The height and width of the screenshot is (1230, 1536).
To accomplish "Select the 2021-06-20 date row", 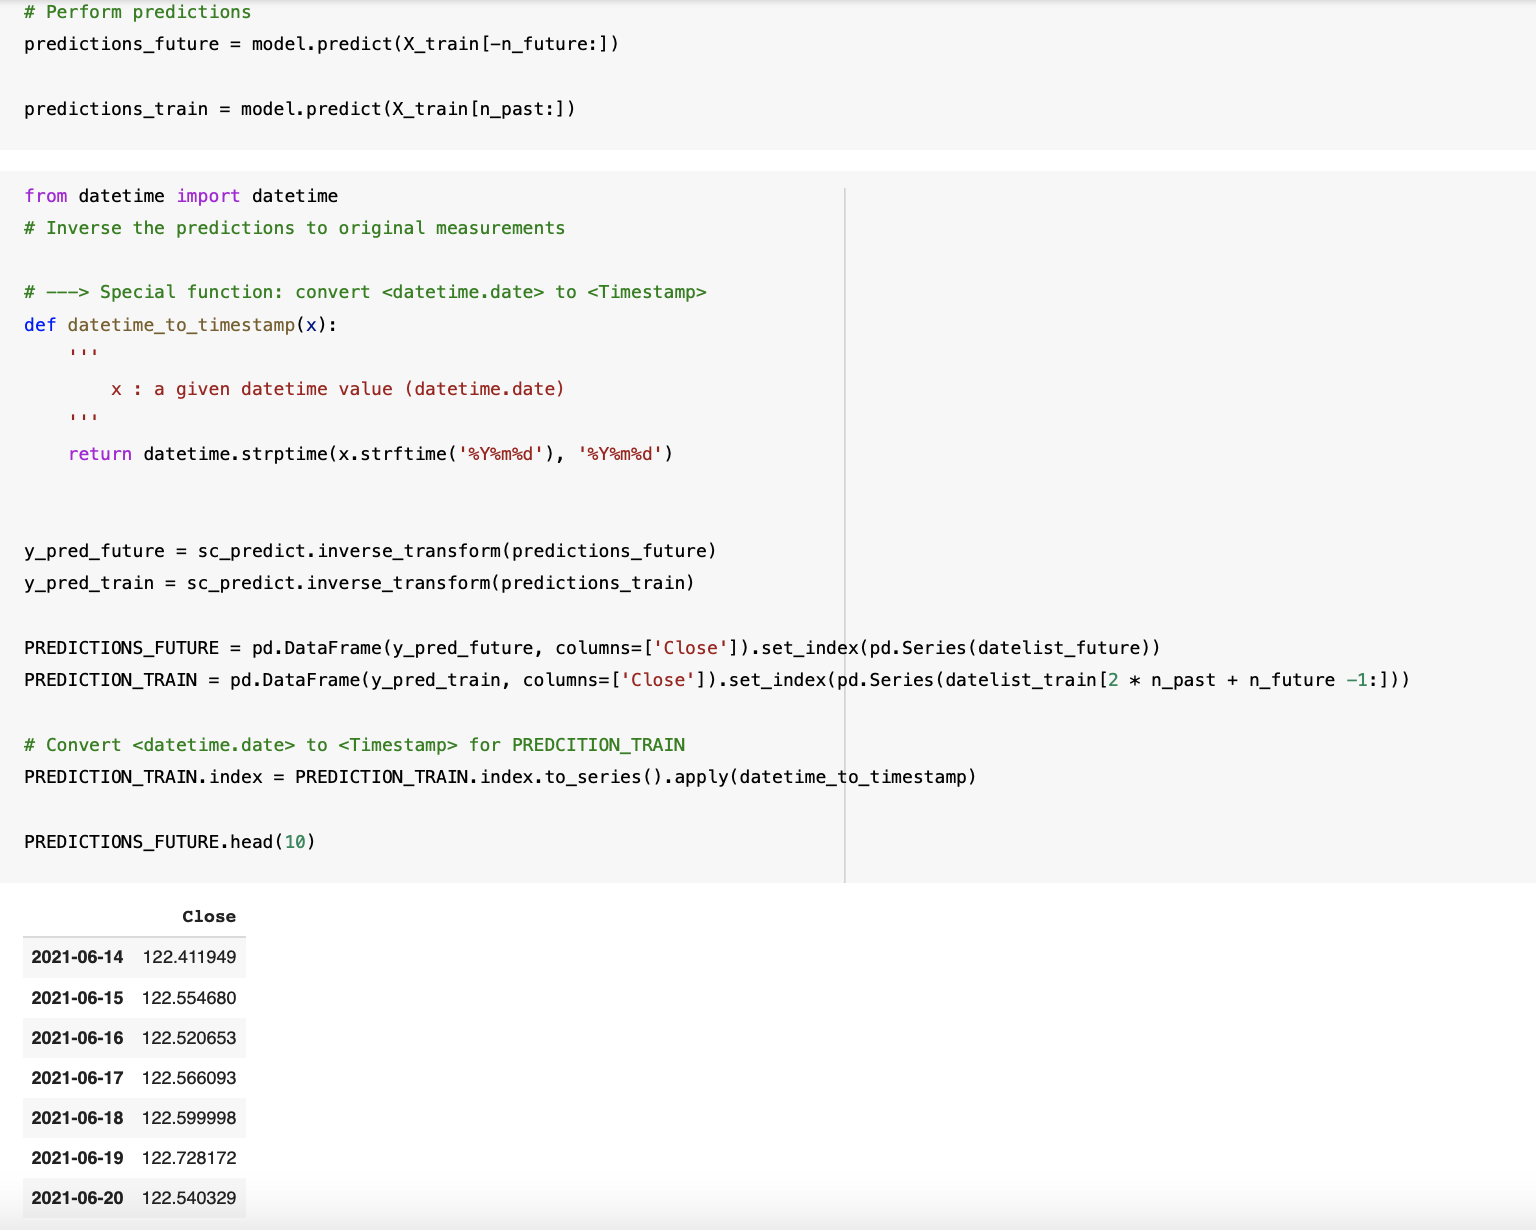I will pyautogui.click(x=77, y=1197).
